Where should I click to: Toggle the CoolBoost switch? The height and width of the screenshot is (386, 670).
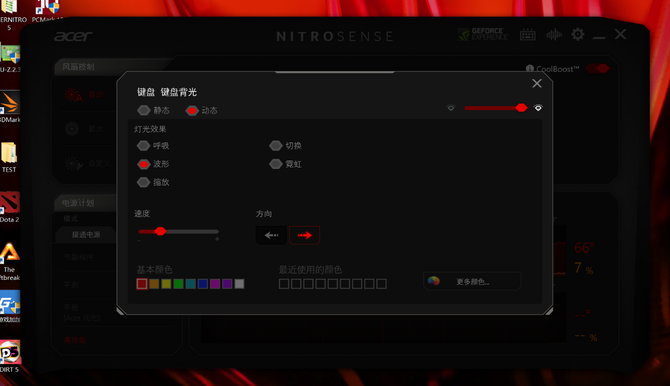pos(598,68)
